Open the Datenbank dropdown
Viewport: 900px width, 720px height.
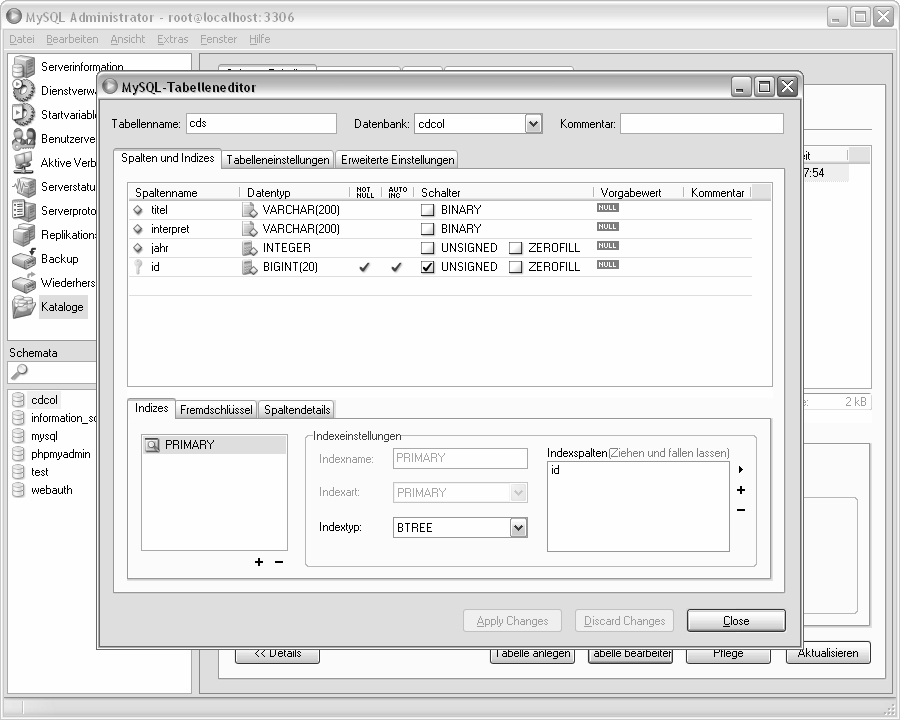click(533, 123)
